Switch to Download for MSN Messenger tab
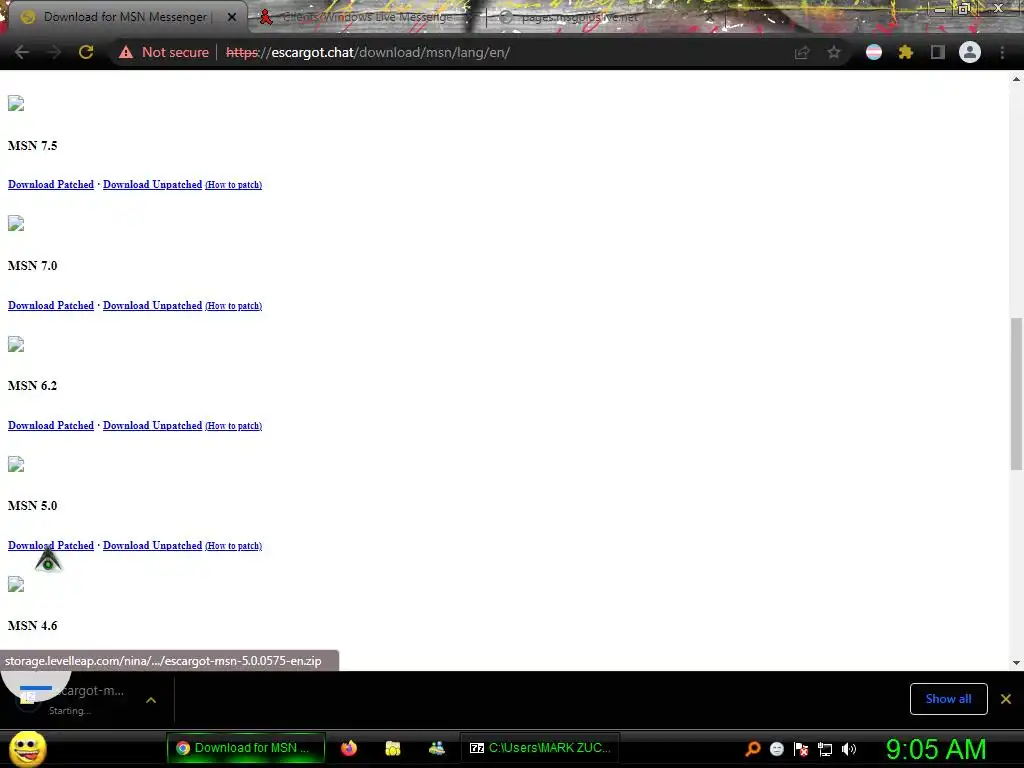This screenshot has height=768, width=1024. pos(125,17)
